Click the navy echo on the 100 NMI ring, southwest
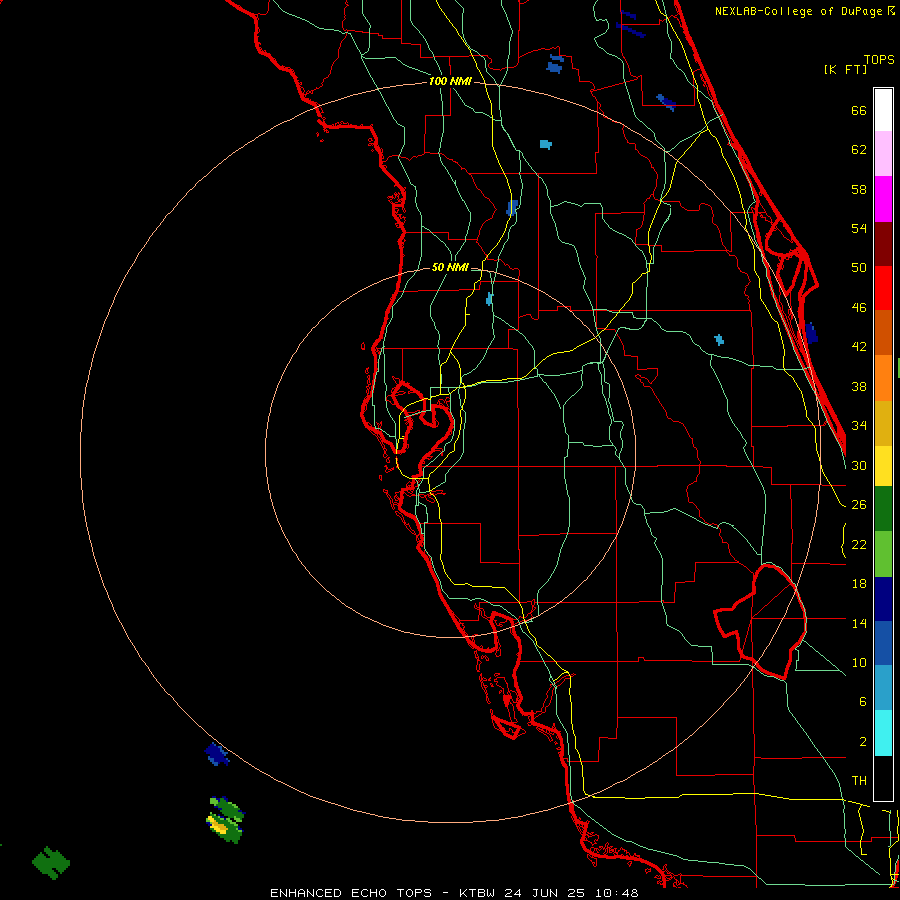Screen dimensions: 900x900 [x=217, y=754]
